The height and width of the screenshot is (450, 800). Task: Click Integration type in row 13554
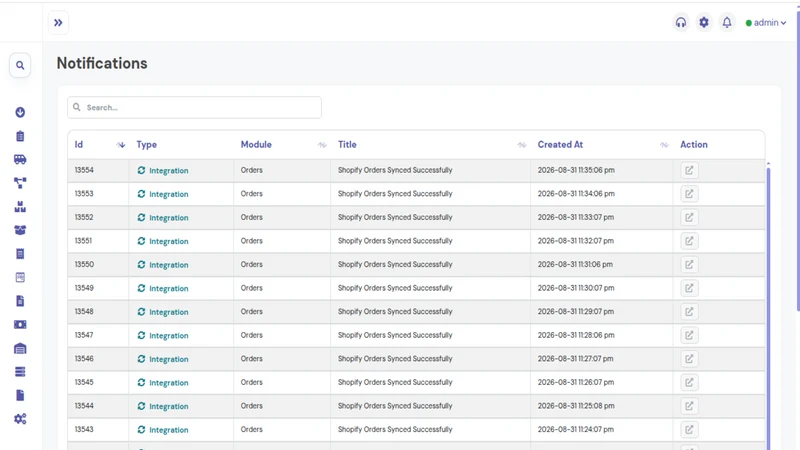tap(163, 170)
